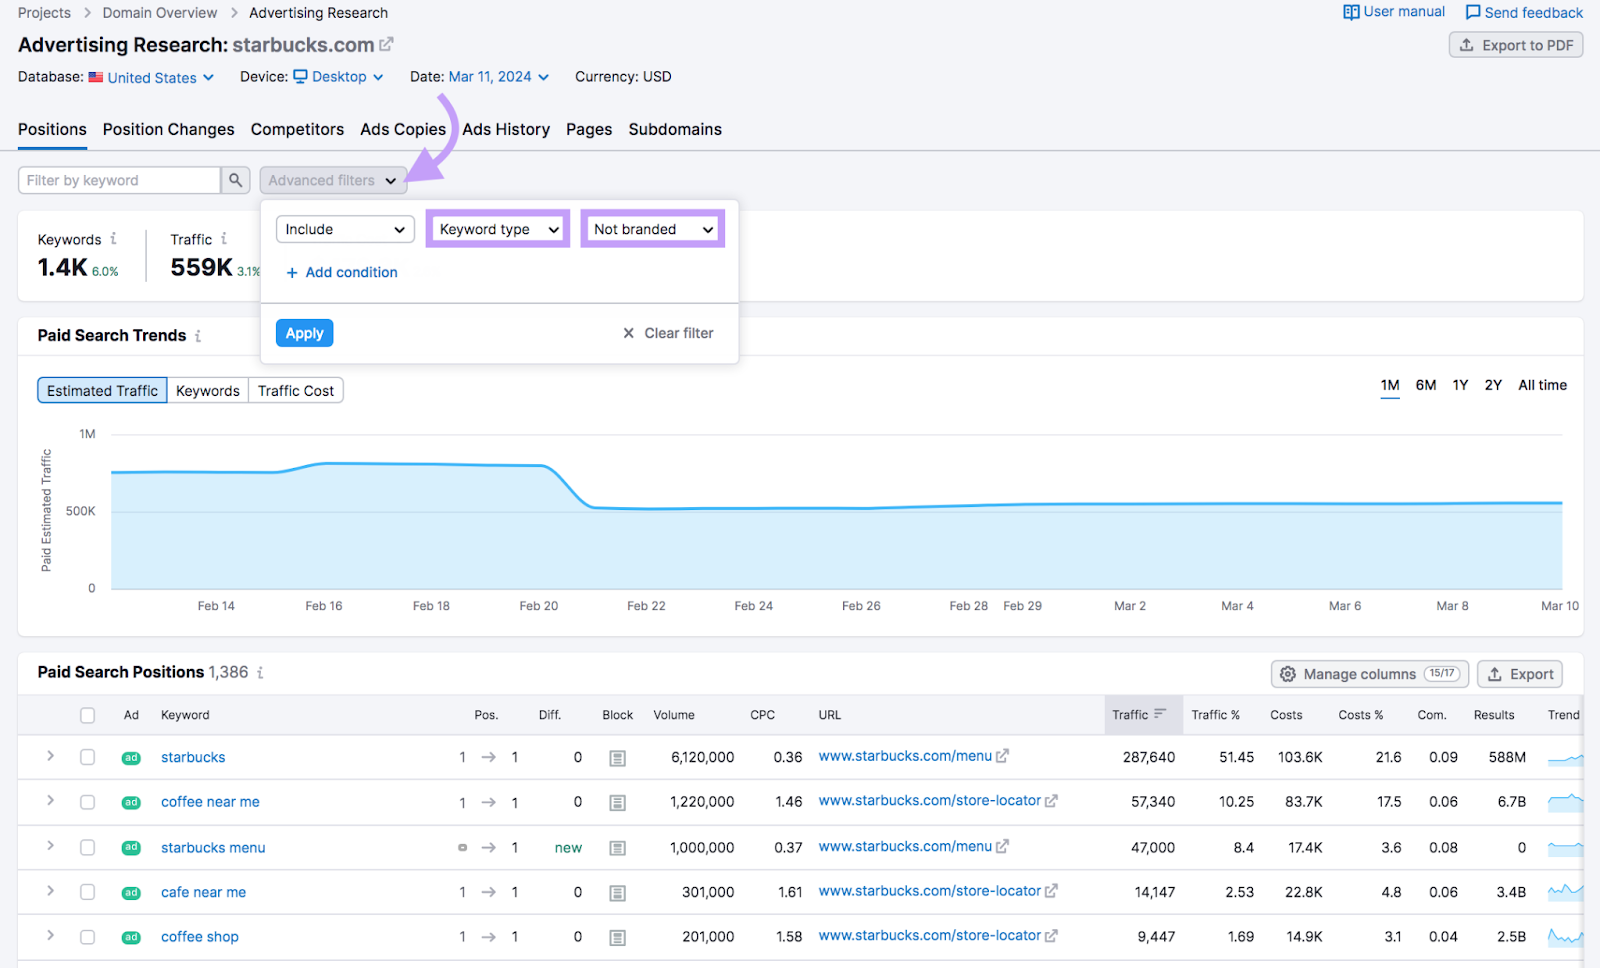This screenshot has width=1600, height=968.
Task: Click the ad badge next to coffee shop
Action: pyautogui.click(x=130, y=937)
